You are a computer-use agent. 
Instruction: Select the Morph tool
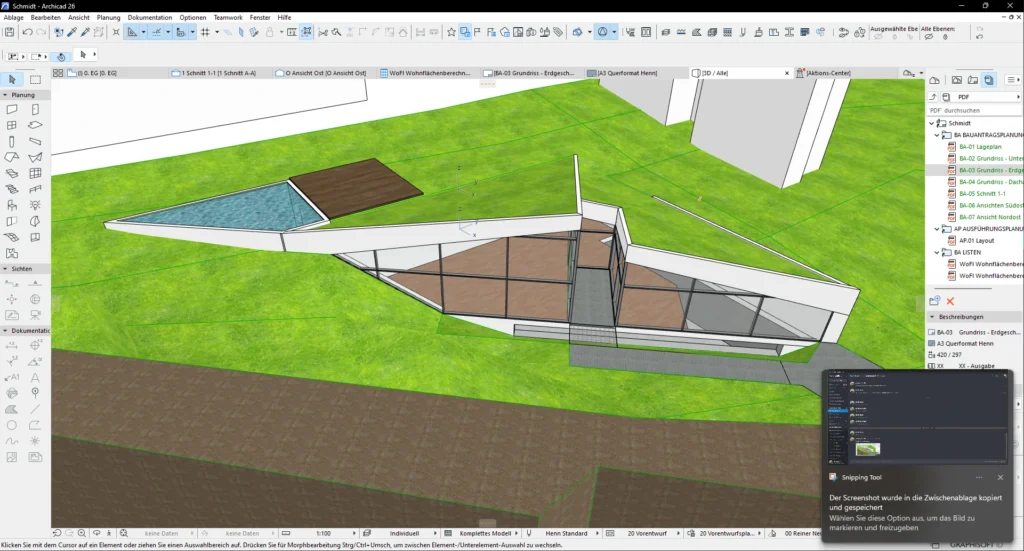click(35, 221)
